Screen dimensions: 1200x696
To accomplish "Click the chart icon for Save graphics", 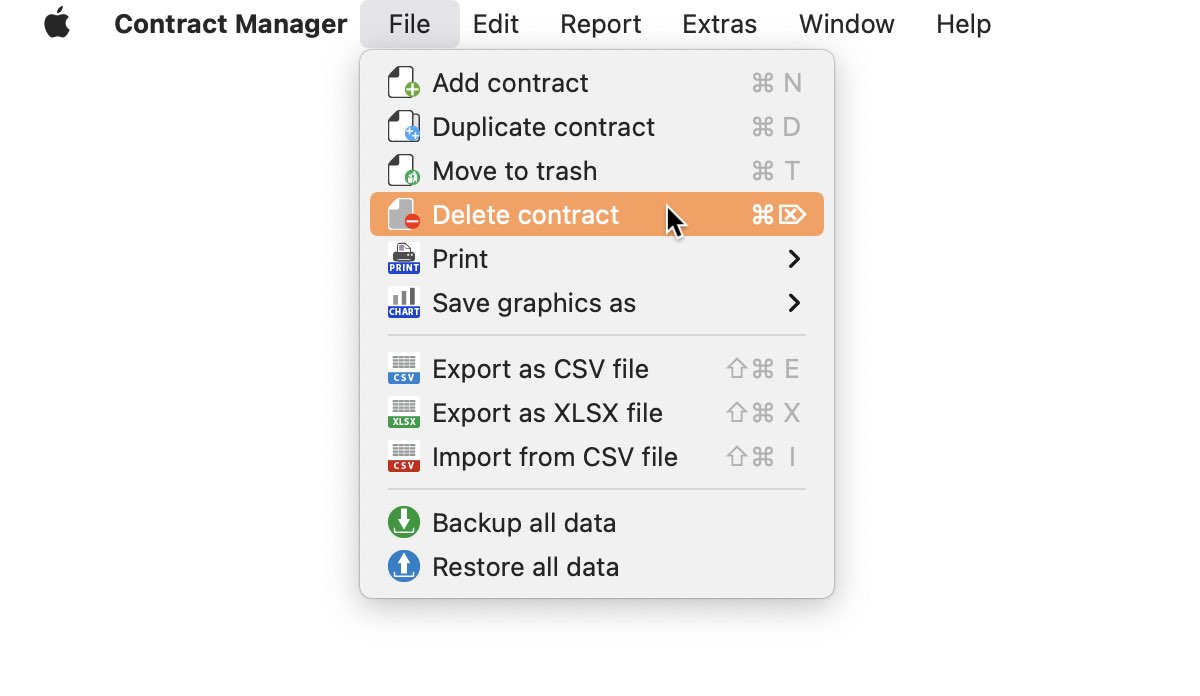I will [x=404, y=303].
